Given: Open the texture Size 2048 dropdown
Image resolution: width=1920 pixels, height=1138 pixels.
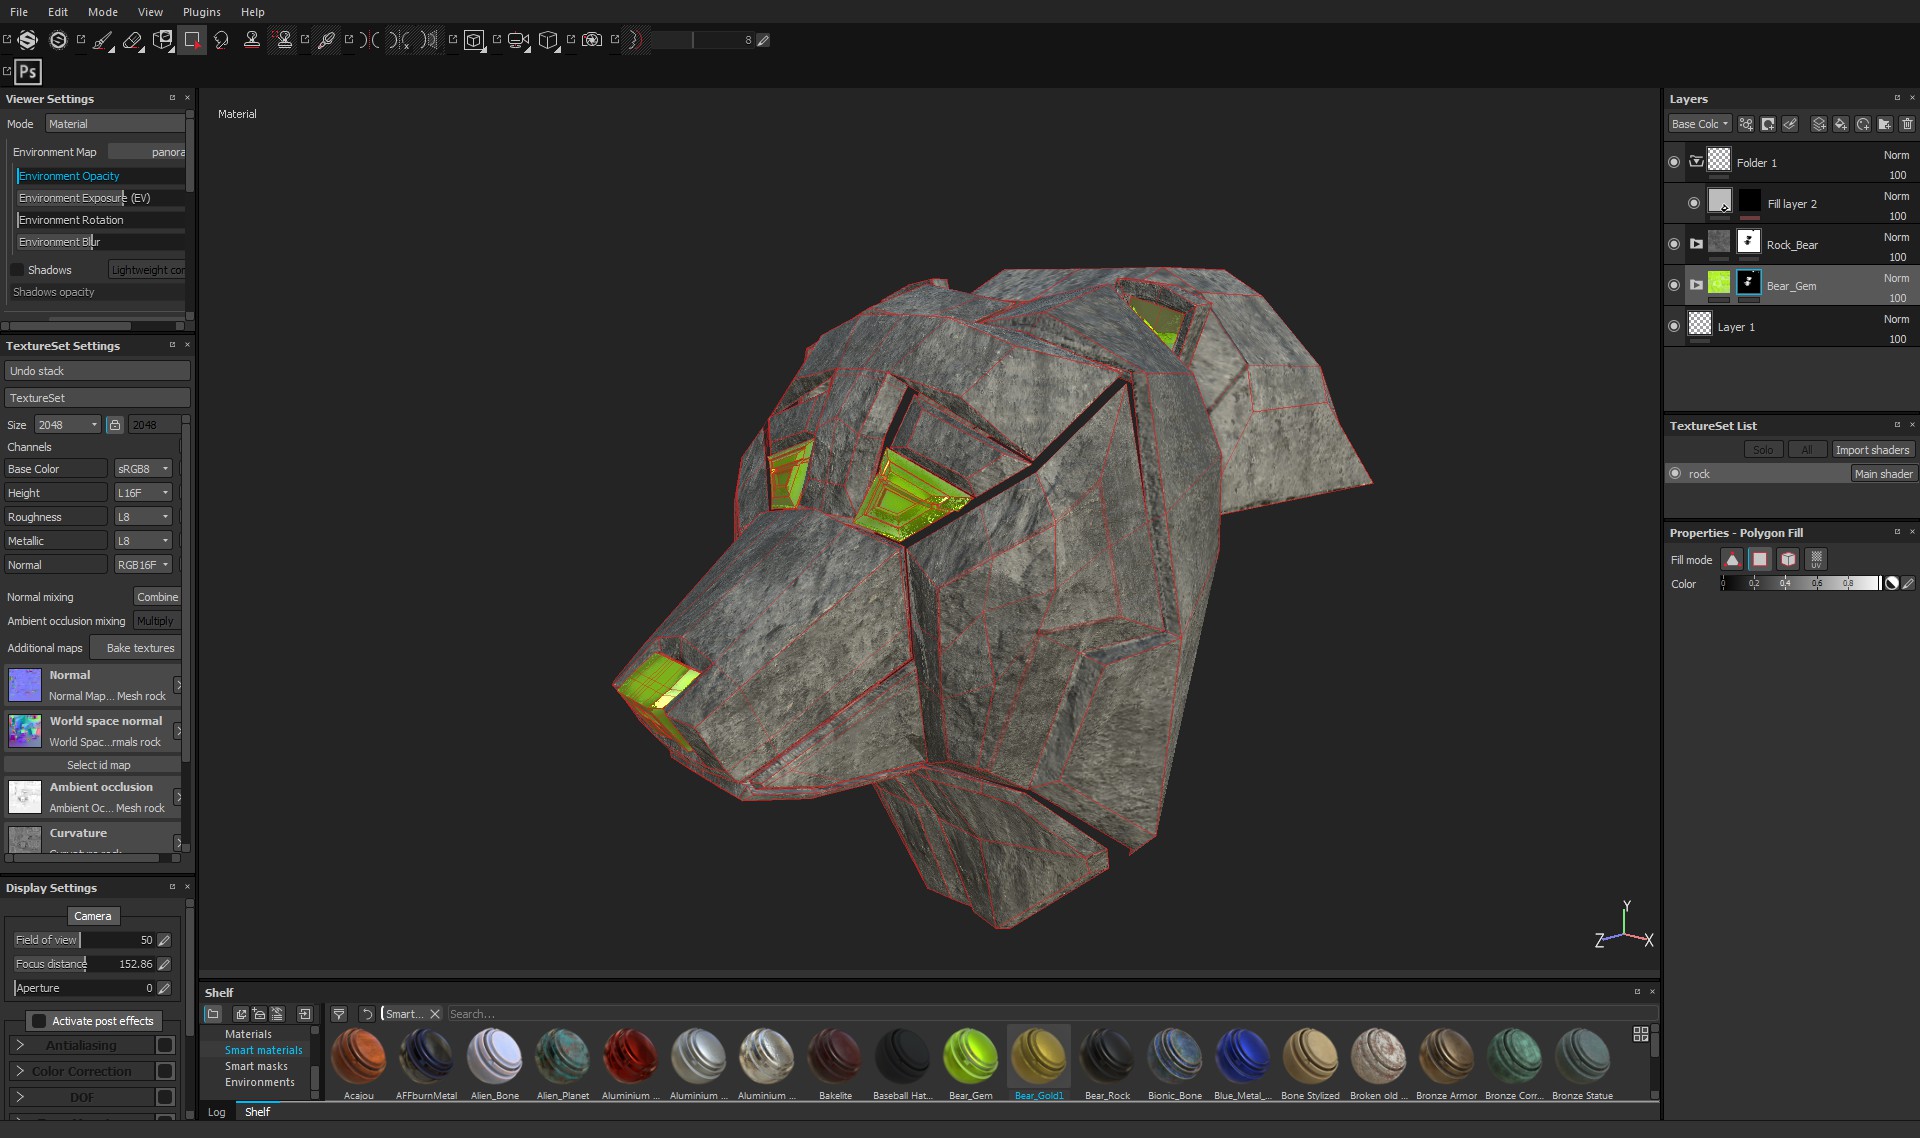Looking at the screenshot, I should (x=68, y=425).
